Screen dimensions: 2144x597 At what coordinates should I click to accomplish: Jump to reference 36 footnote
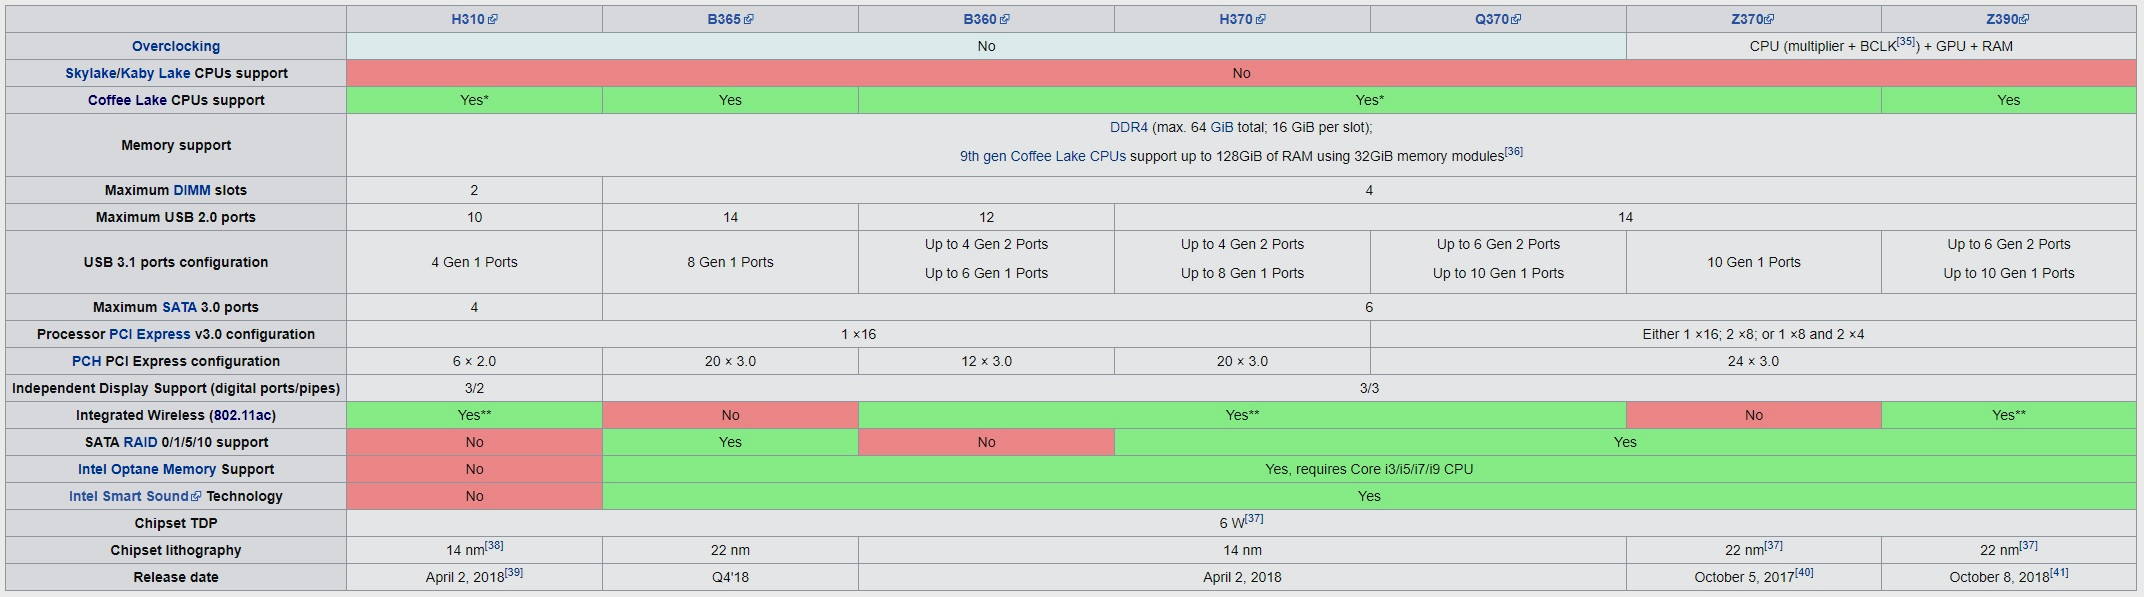pos(1514,152)
